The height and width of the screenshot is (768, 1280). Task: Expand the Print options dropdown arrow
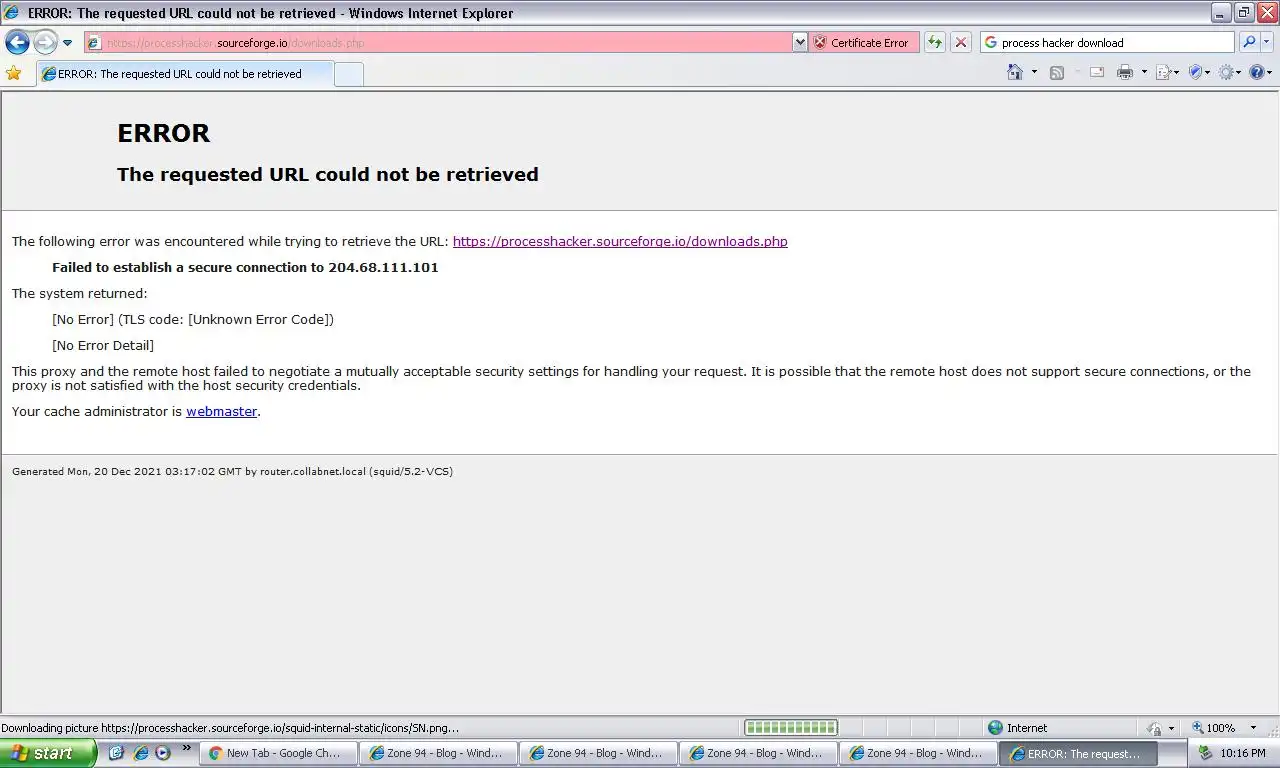pyautogui.click(x=1144, y=72)
